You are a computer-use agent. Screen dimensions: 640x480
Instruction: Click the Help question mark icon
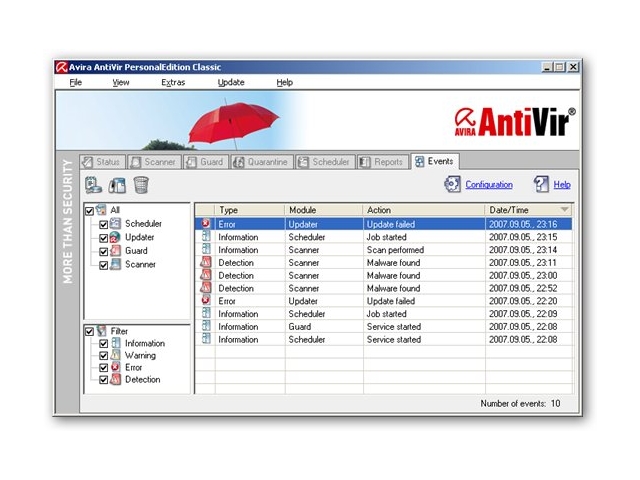point(541,184)
